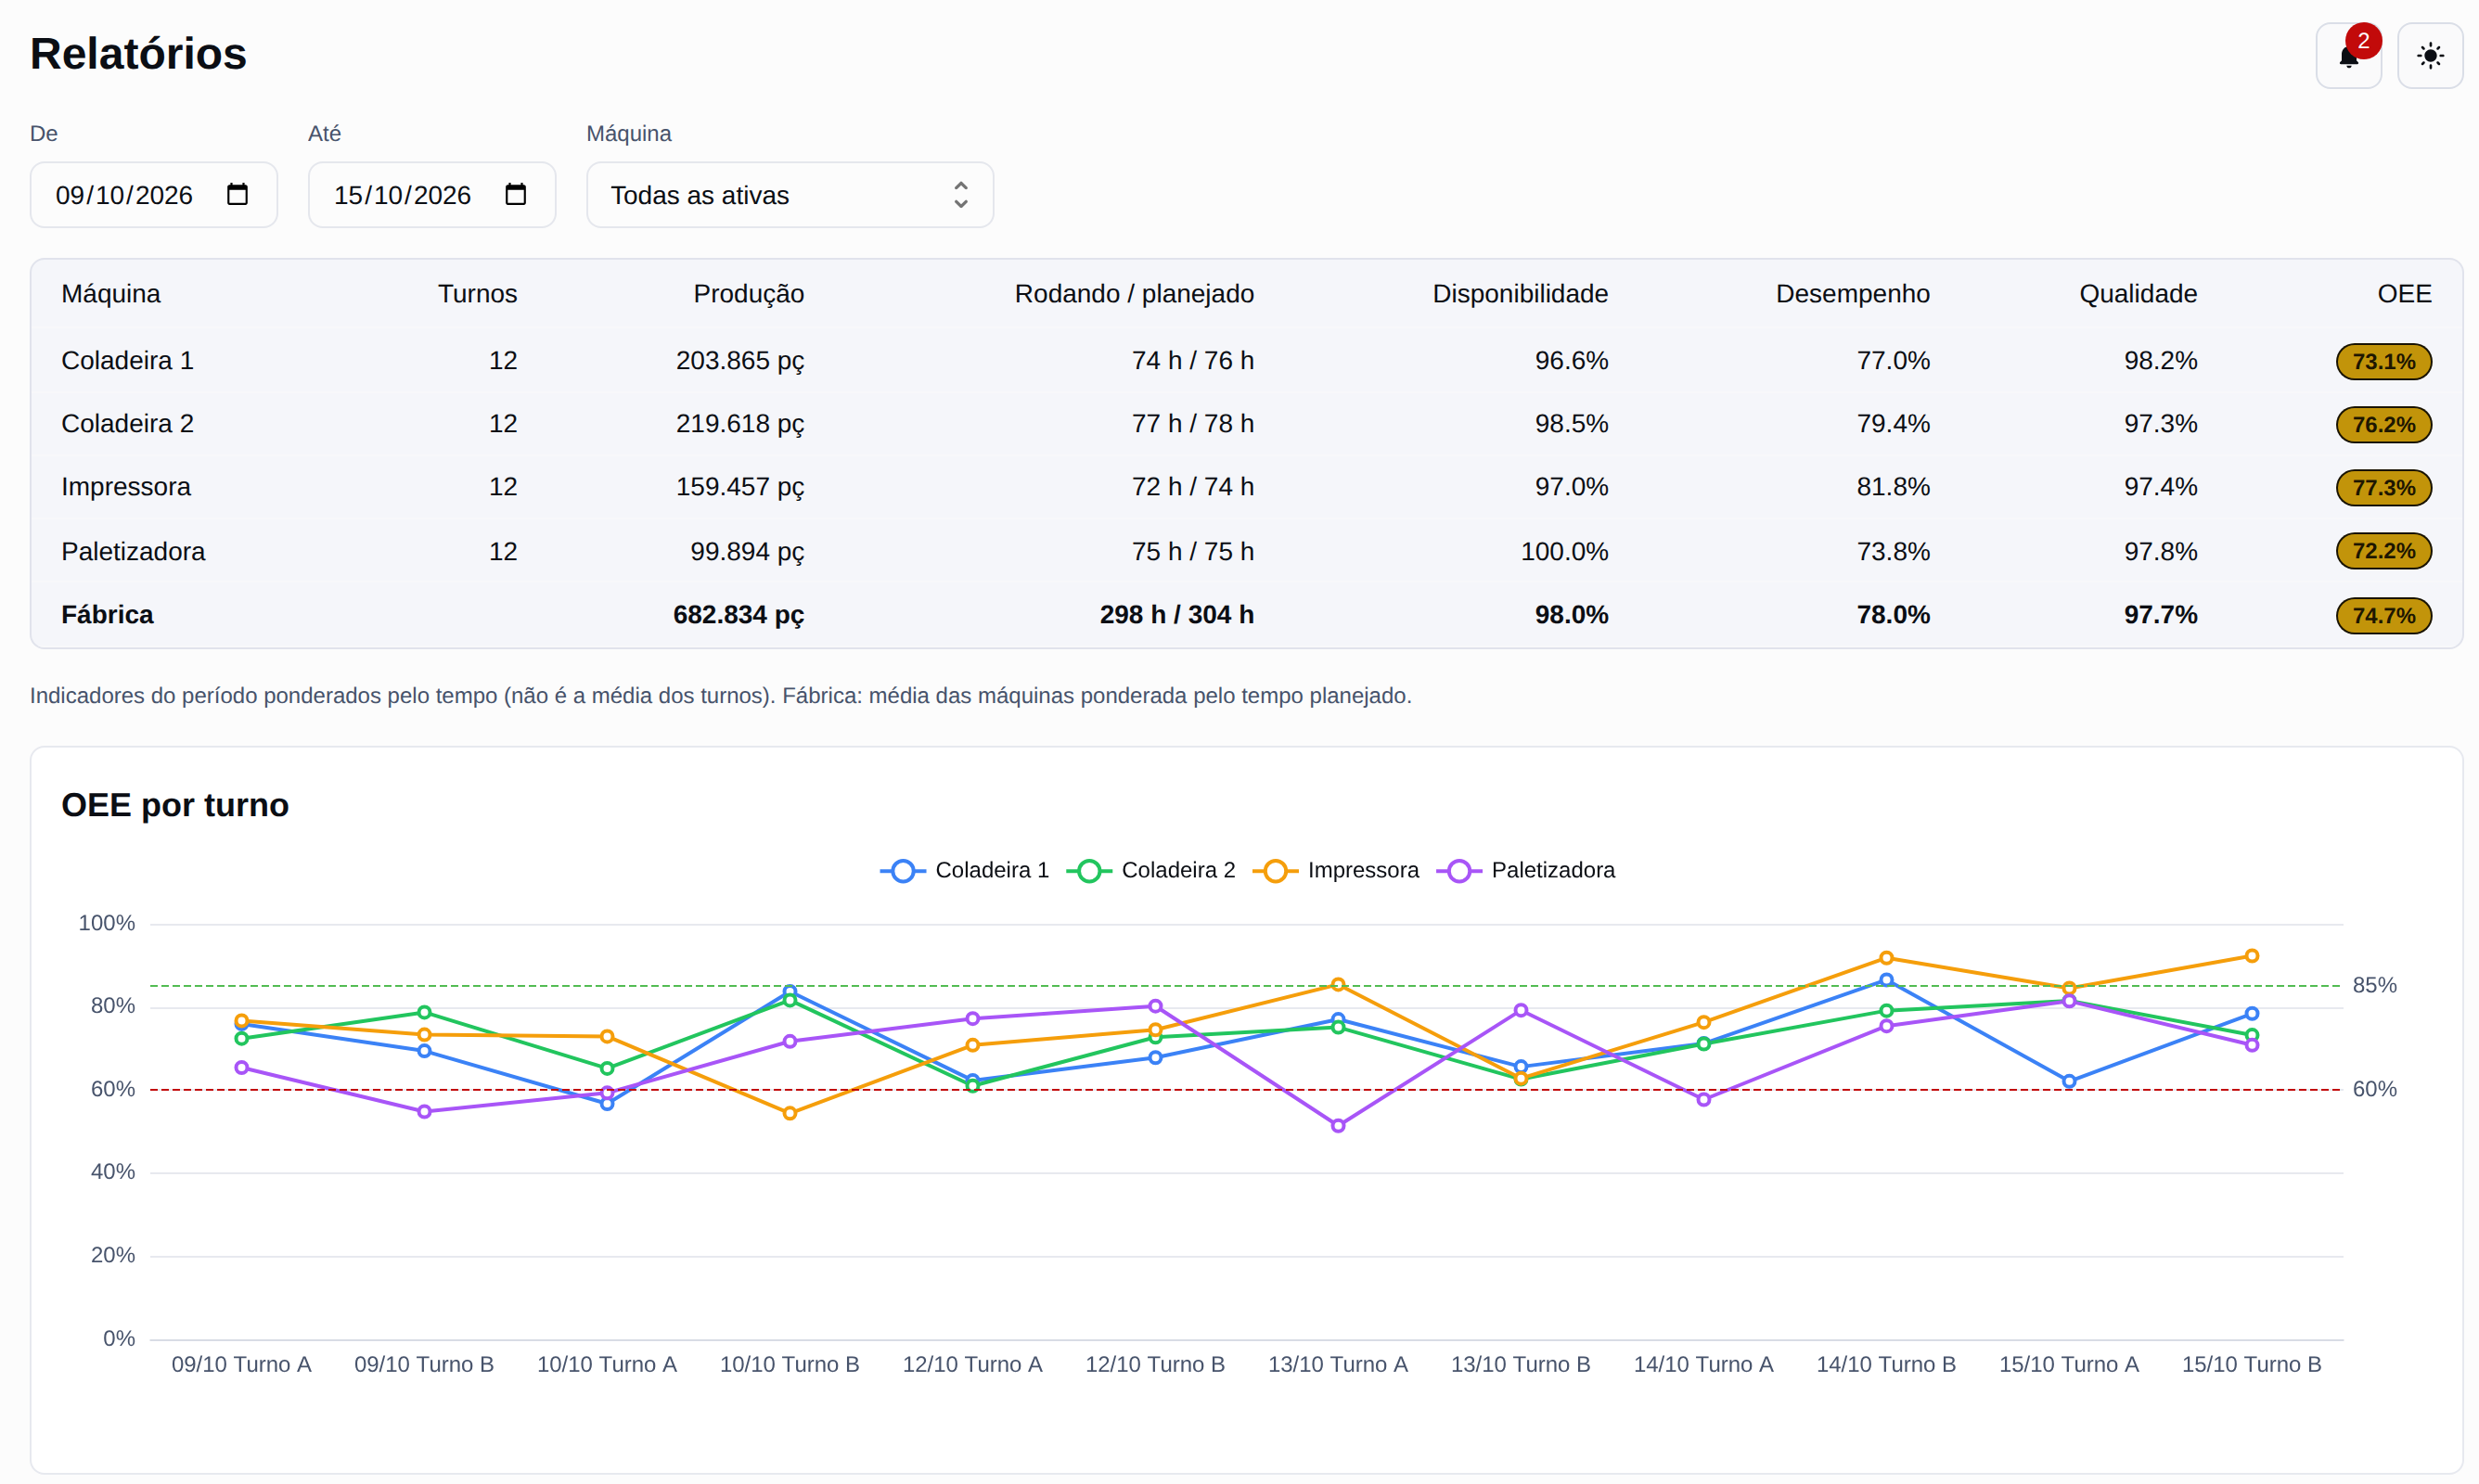Toggle Coladeira 2 series in chart legend
Image resolution: width=2479 pixels, height=1484 pixels.
(x=1150, y=870)
